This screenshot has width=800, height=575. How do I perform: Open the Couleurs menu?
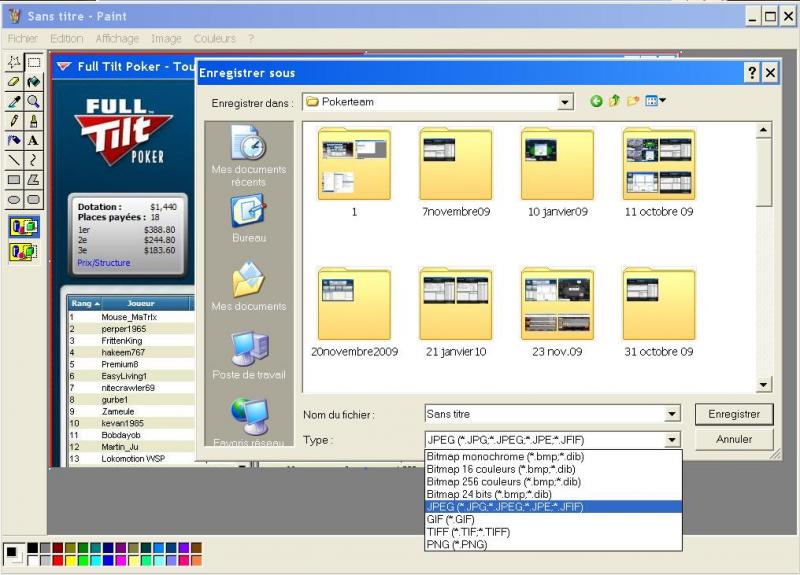(x=215, y=39)
